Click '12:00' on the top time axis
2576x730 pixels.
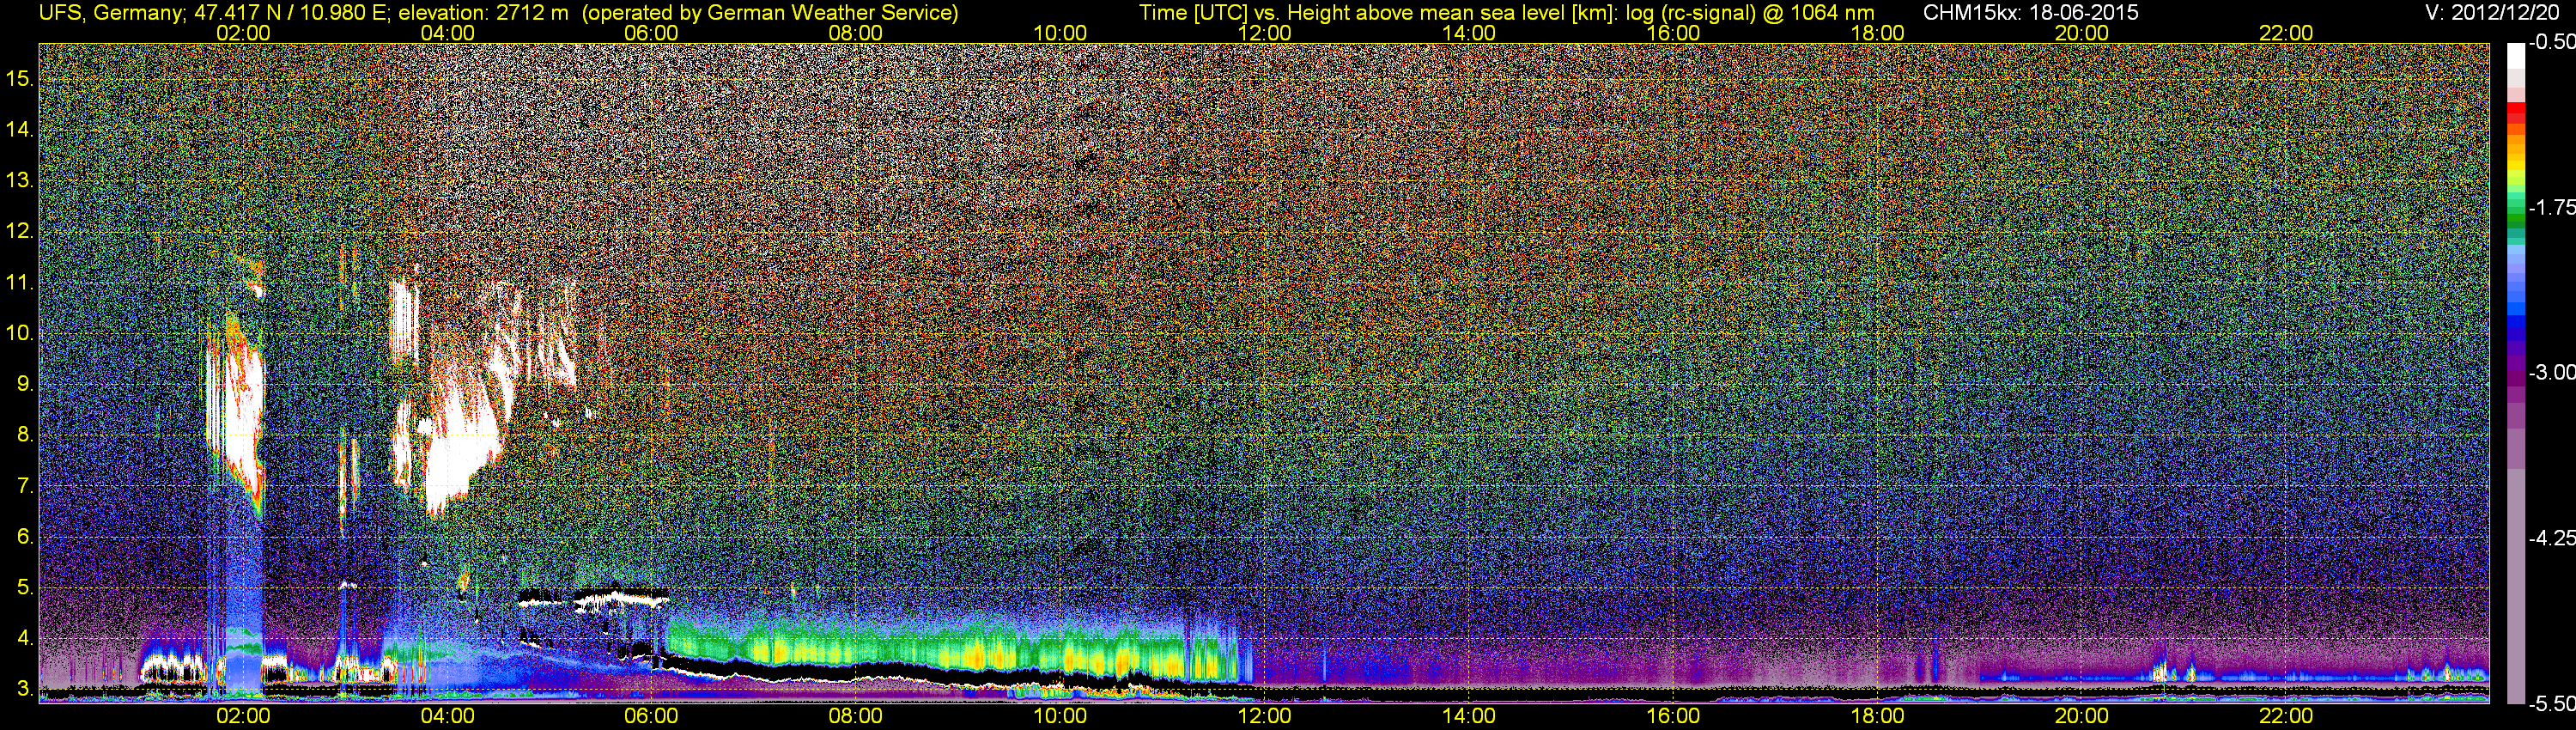pyautogui.click(x=1264, y=33)
